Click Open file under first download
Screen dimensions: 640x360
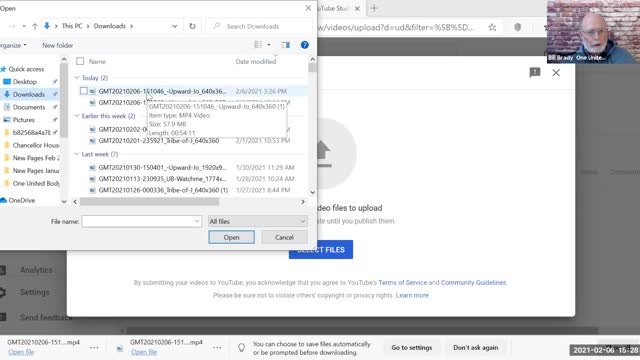click(x=21, y=352)
